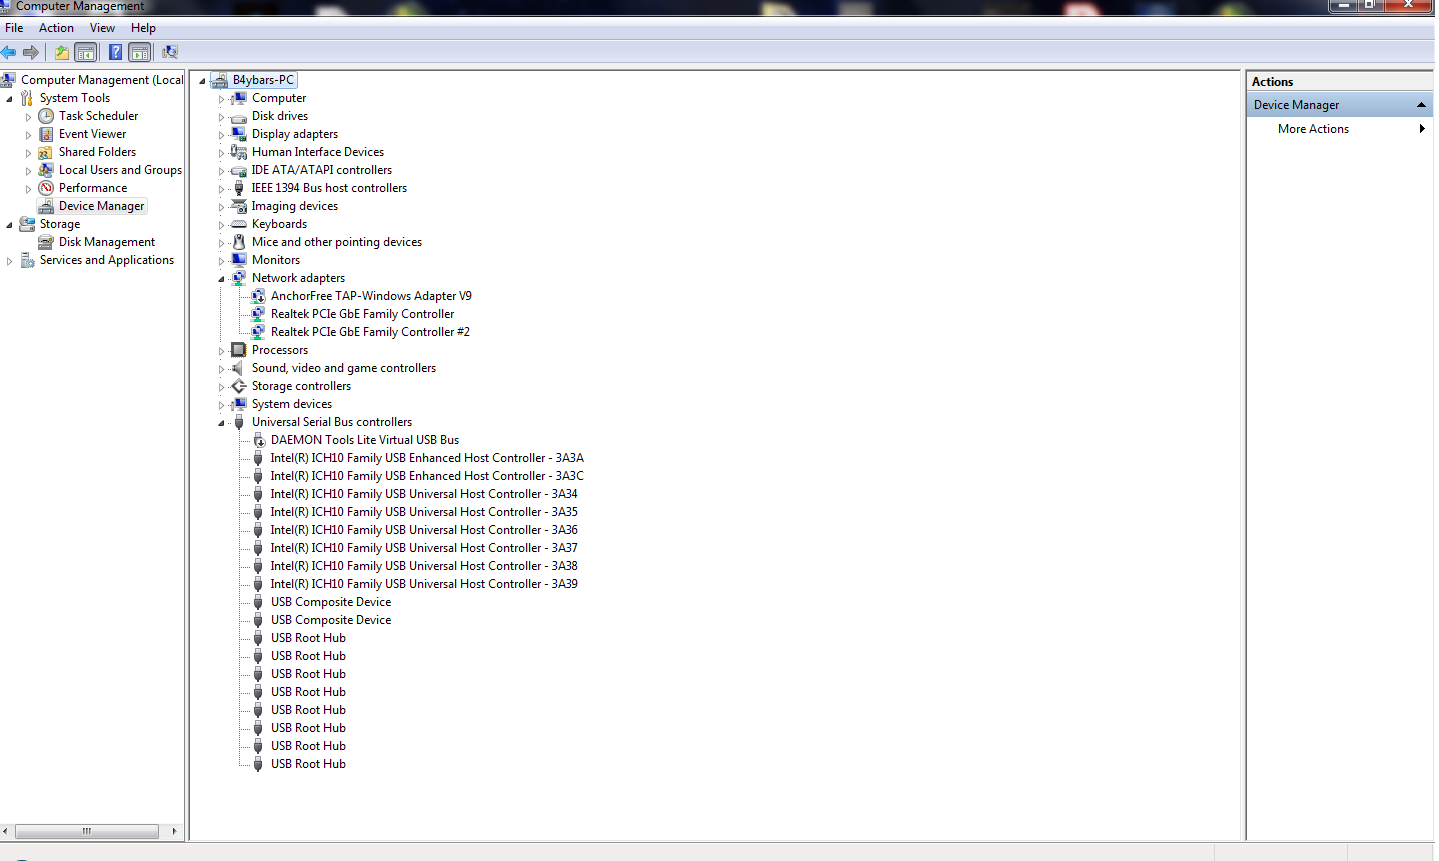Select the Shared Folders icon
The width and height of the screenshot is (1439, 861).
pyautogui.click(x=46, y=152)
